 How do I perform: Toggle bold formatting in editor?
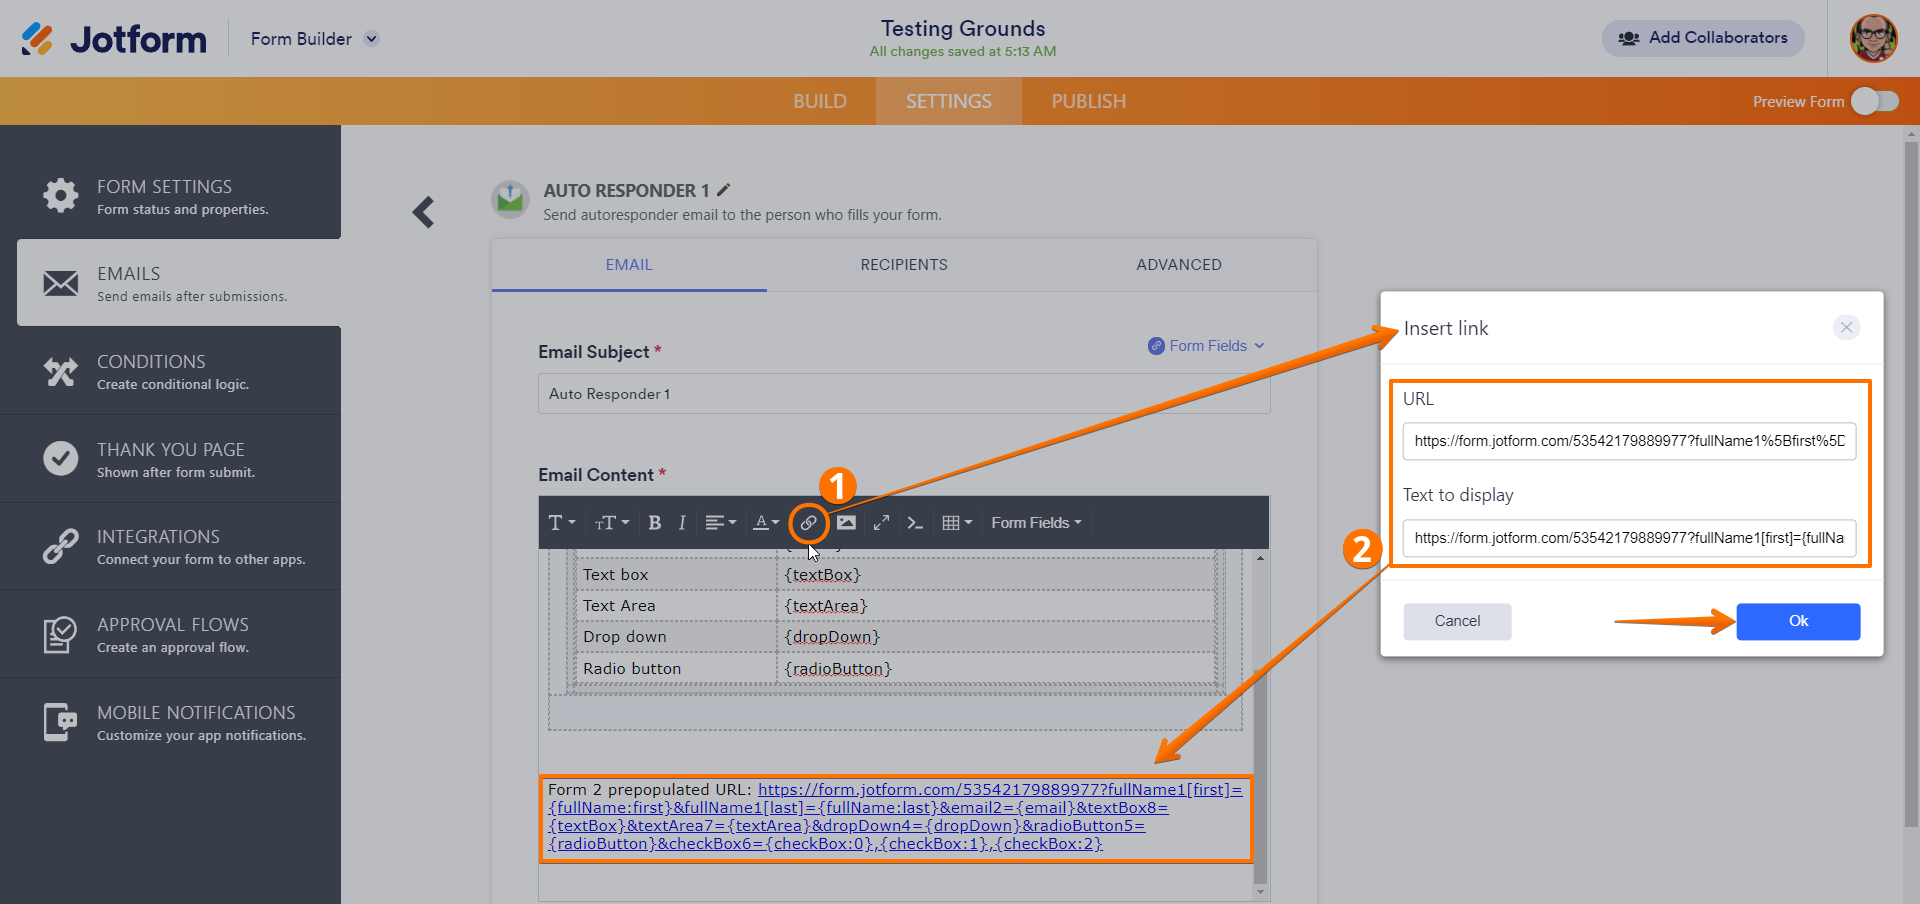pos(655,523)
